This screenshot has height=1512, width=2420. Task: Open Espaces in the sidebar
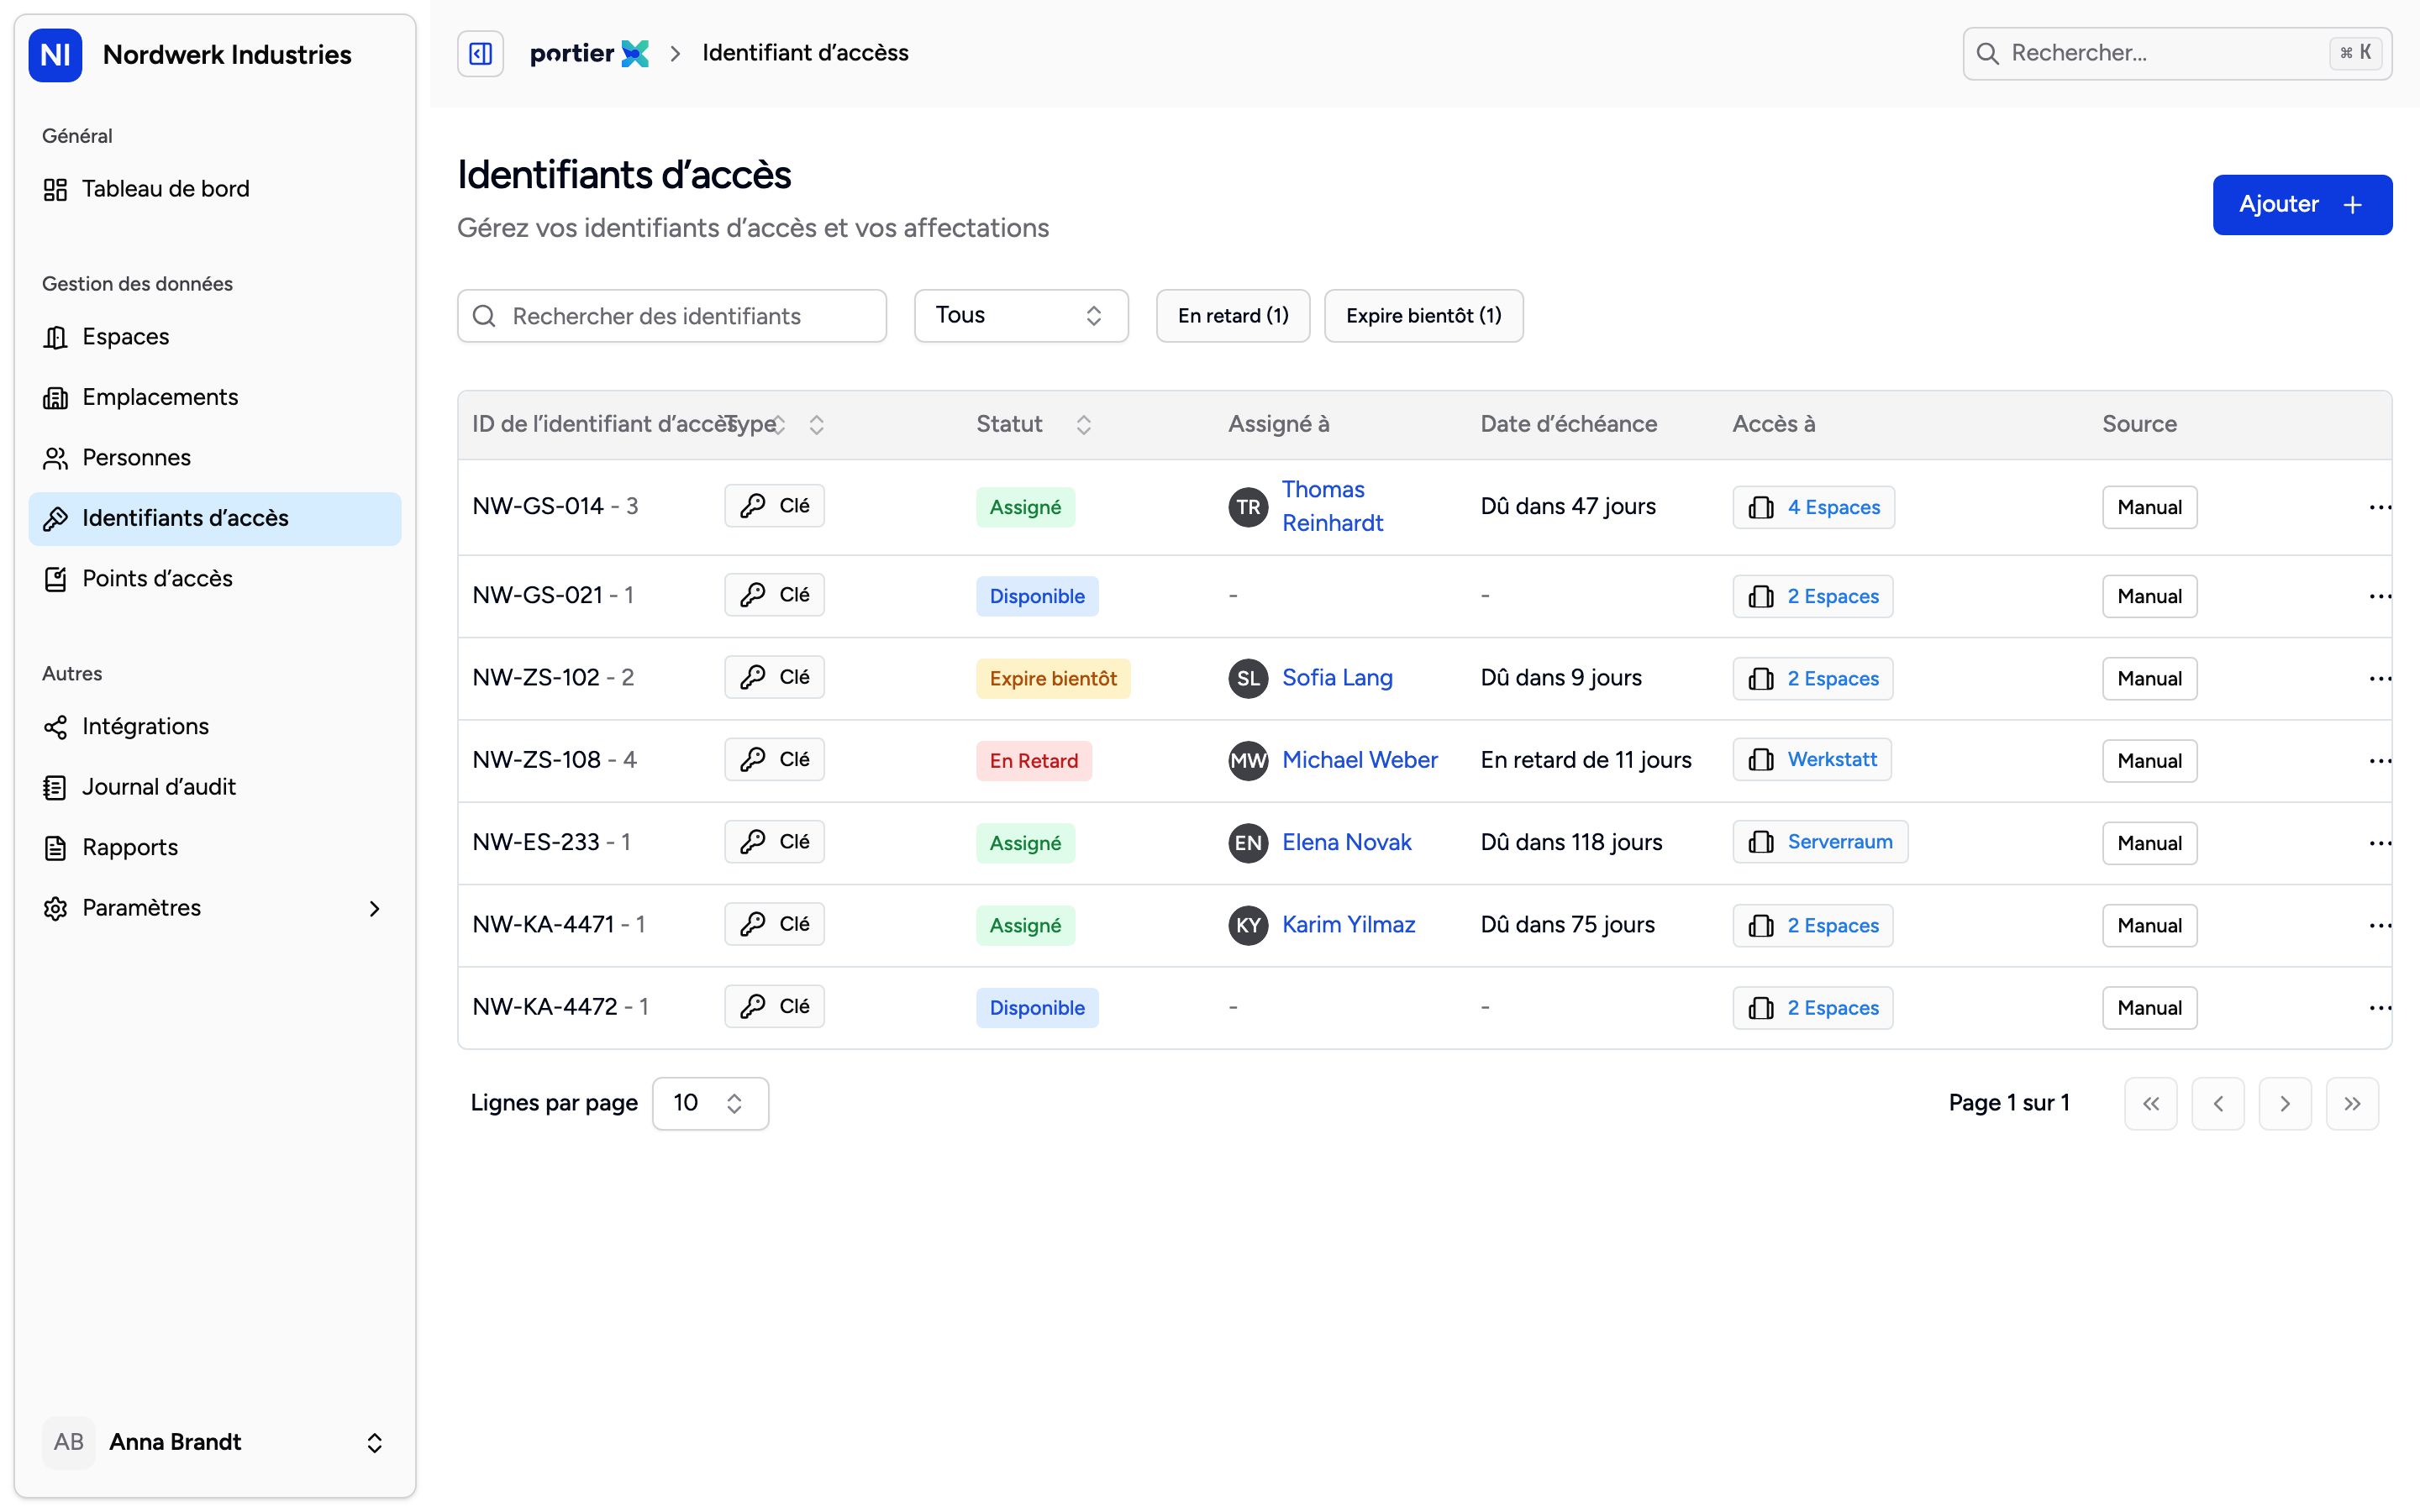[x=215, y=337]
